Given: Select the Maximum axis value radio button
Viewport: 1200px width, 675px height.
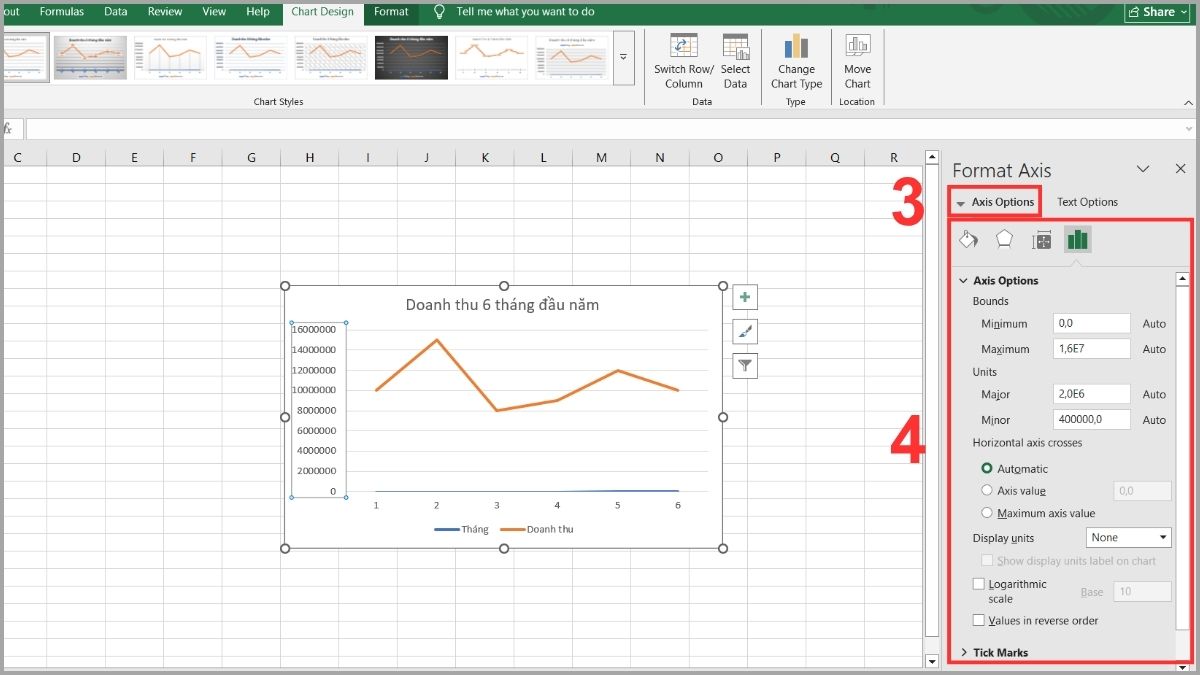Looking at the screenshot, I should (x=987, y=513).
